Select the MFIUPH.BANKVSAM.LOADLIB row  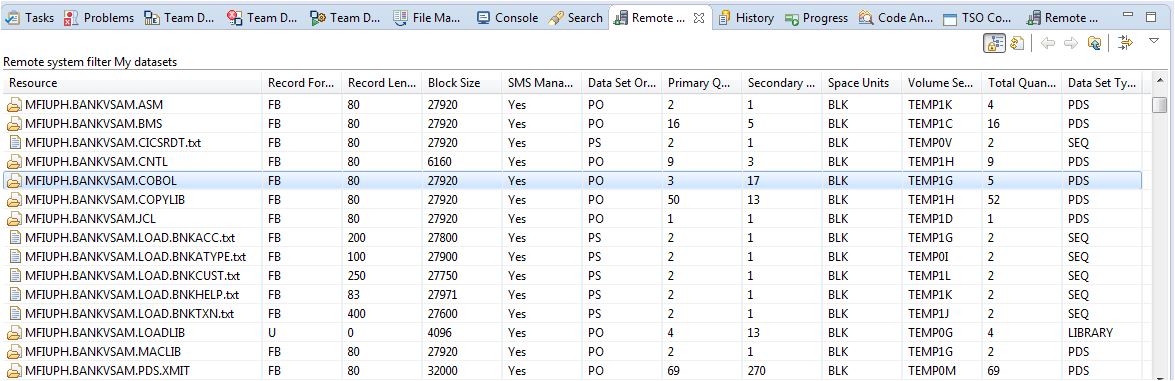tap(573, 332)
